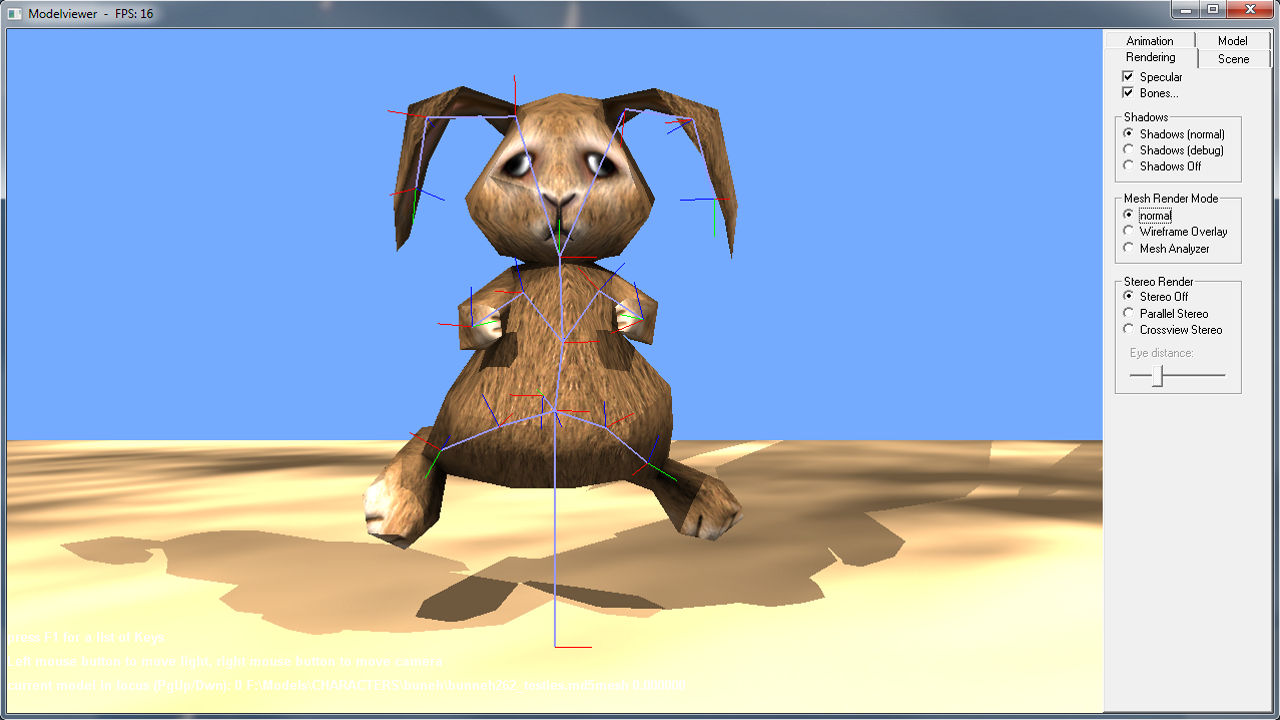Minimize the Modelviewer window

[1186, 9]
